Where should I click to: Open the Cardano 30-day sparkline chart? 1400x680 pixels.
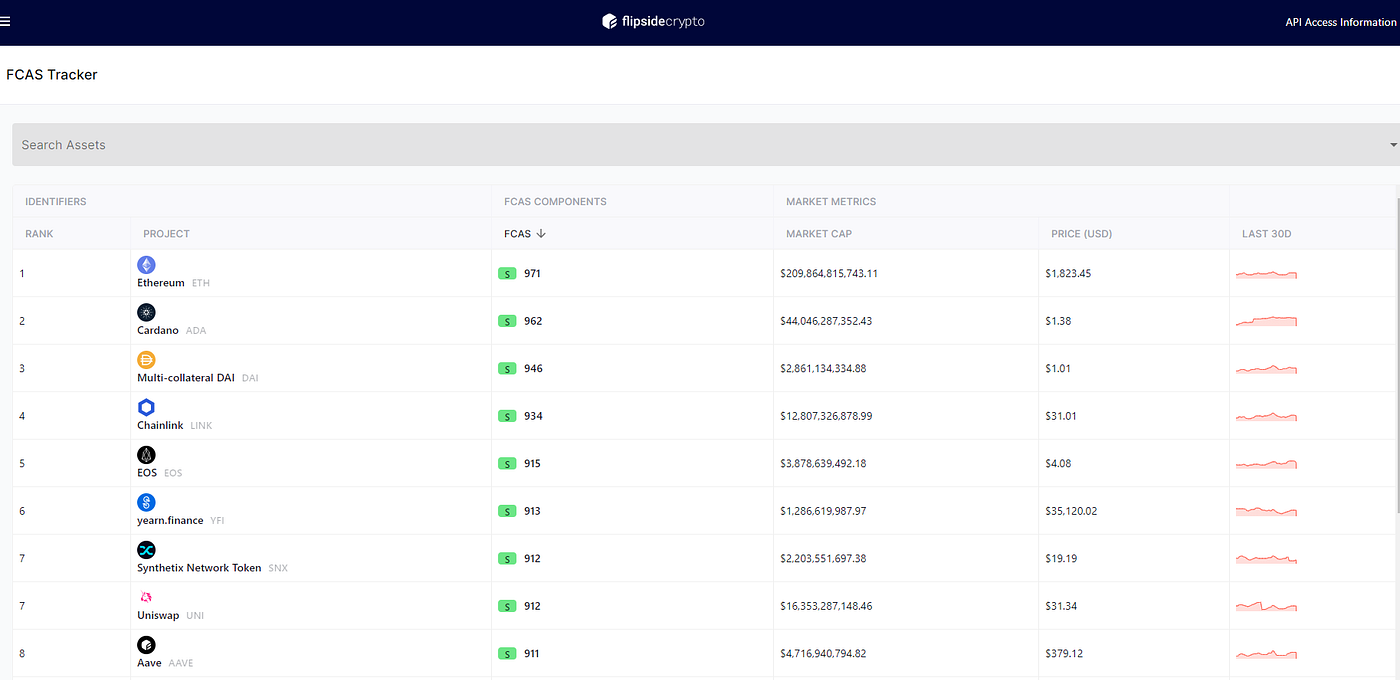point(1266,321)
